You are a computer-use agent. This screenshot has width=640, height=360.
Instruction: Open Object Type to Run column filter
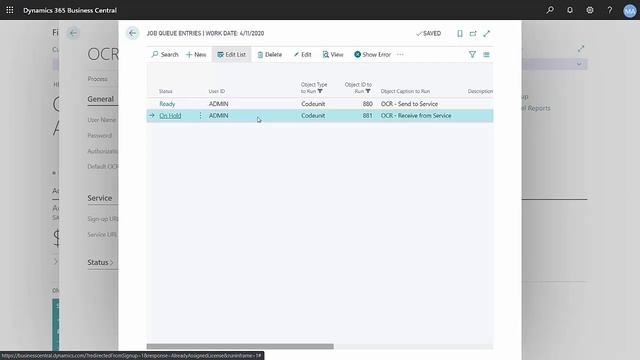320,91
